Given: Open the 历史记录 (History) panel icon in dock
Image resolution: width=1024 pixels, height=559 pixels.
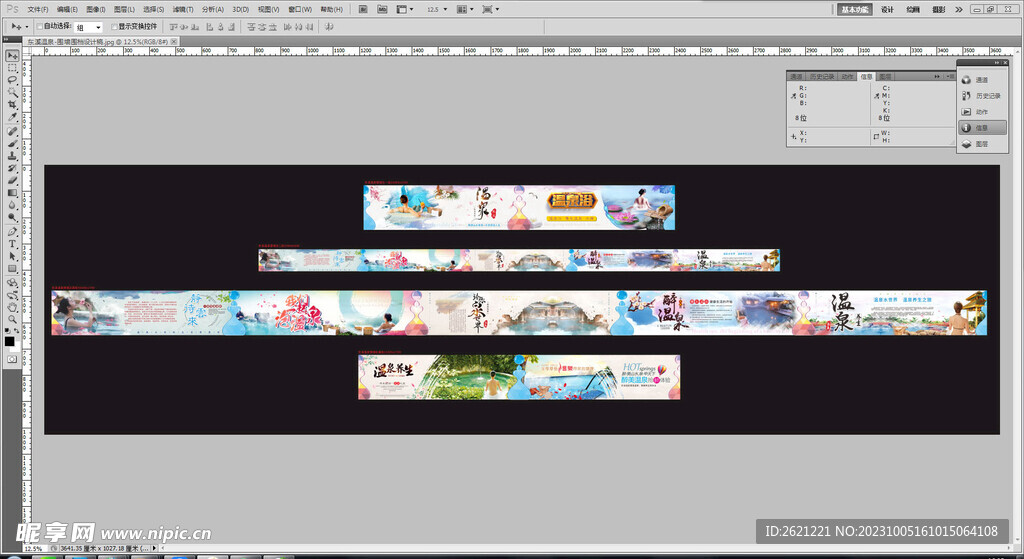Looking at the screenshot, I should tap(967, 96).
